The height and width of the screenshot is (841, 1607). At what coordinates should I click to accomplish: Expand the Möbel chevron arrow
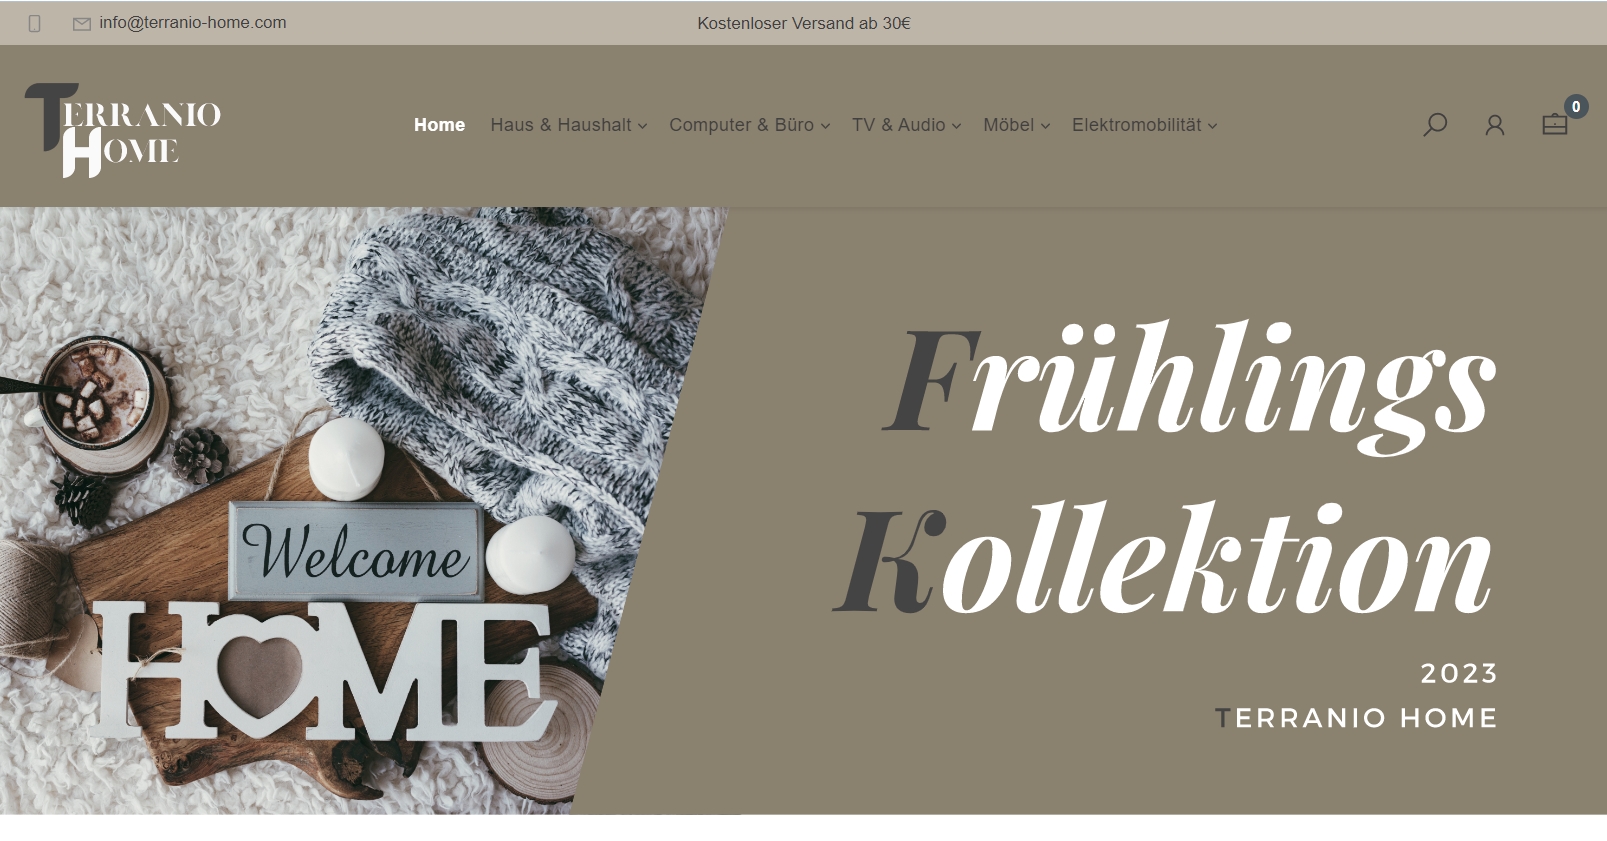click(x=1045, y=126)
